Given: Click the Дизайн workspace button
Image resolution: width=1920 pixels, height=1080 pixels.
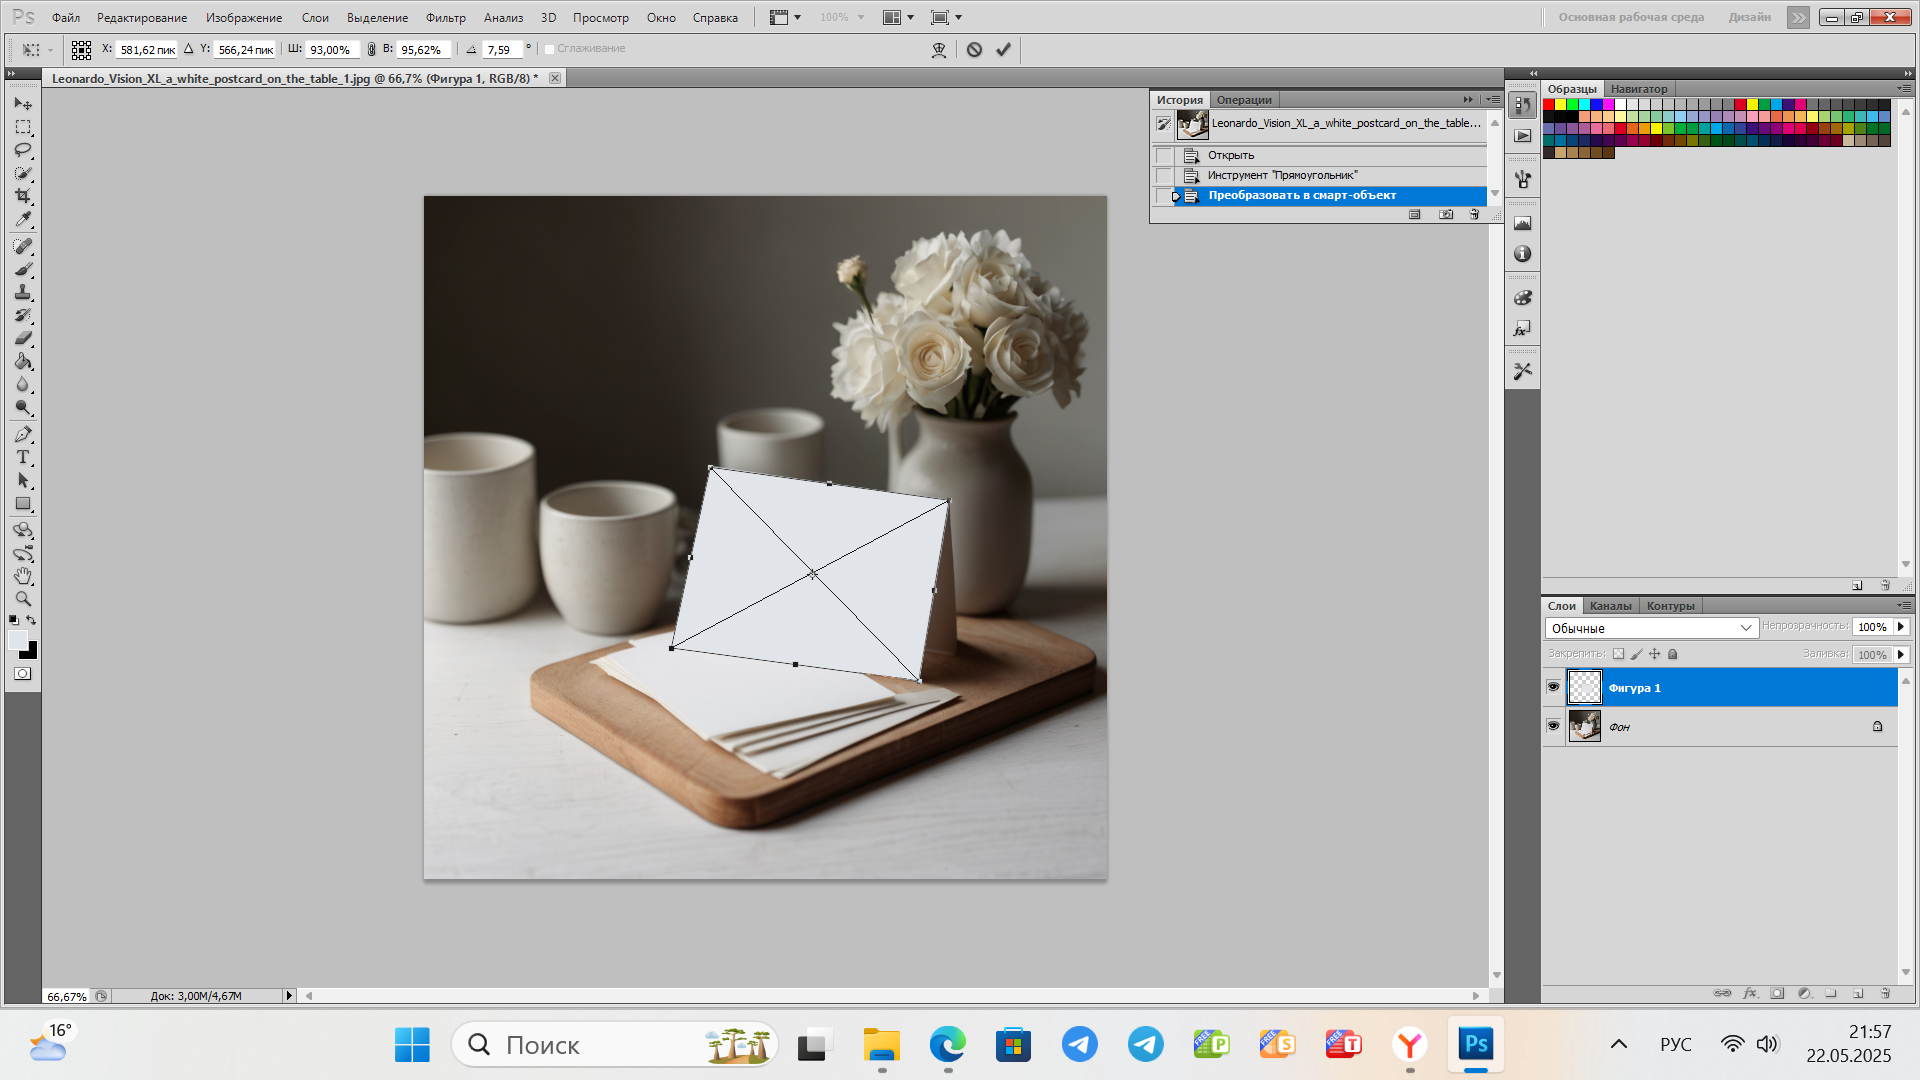Looking at the screenshot, I should coord(1749,17).
